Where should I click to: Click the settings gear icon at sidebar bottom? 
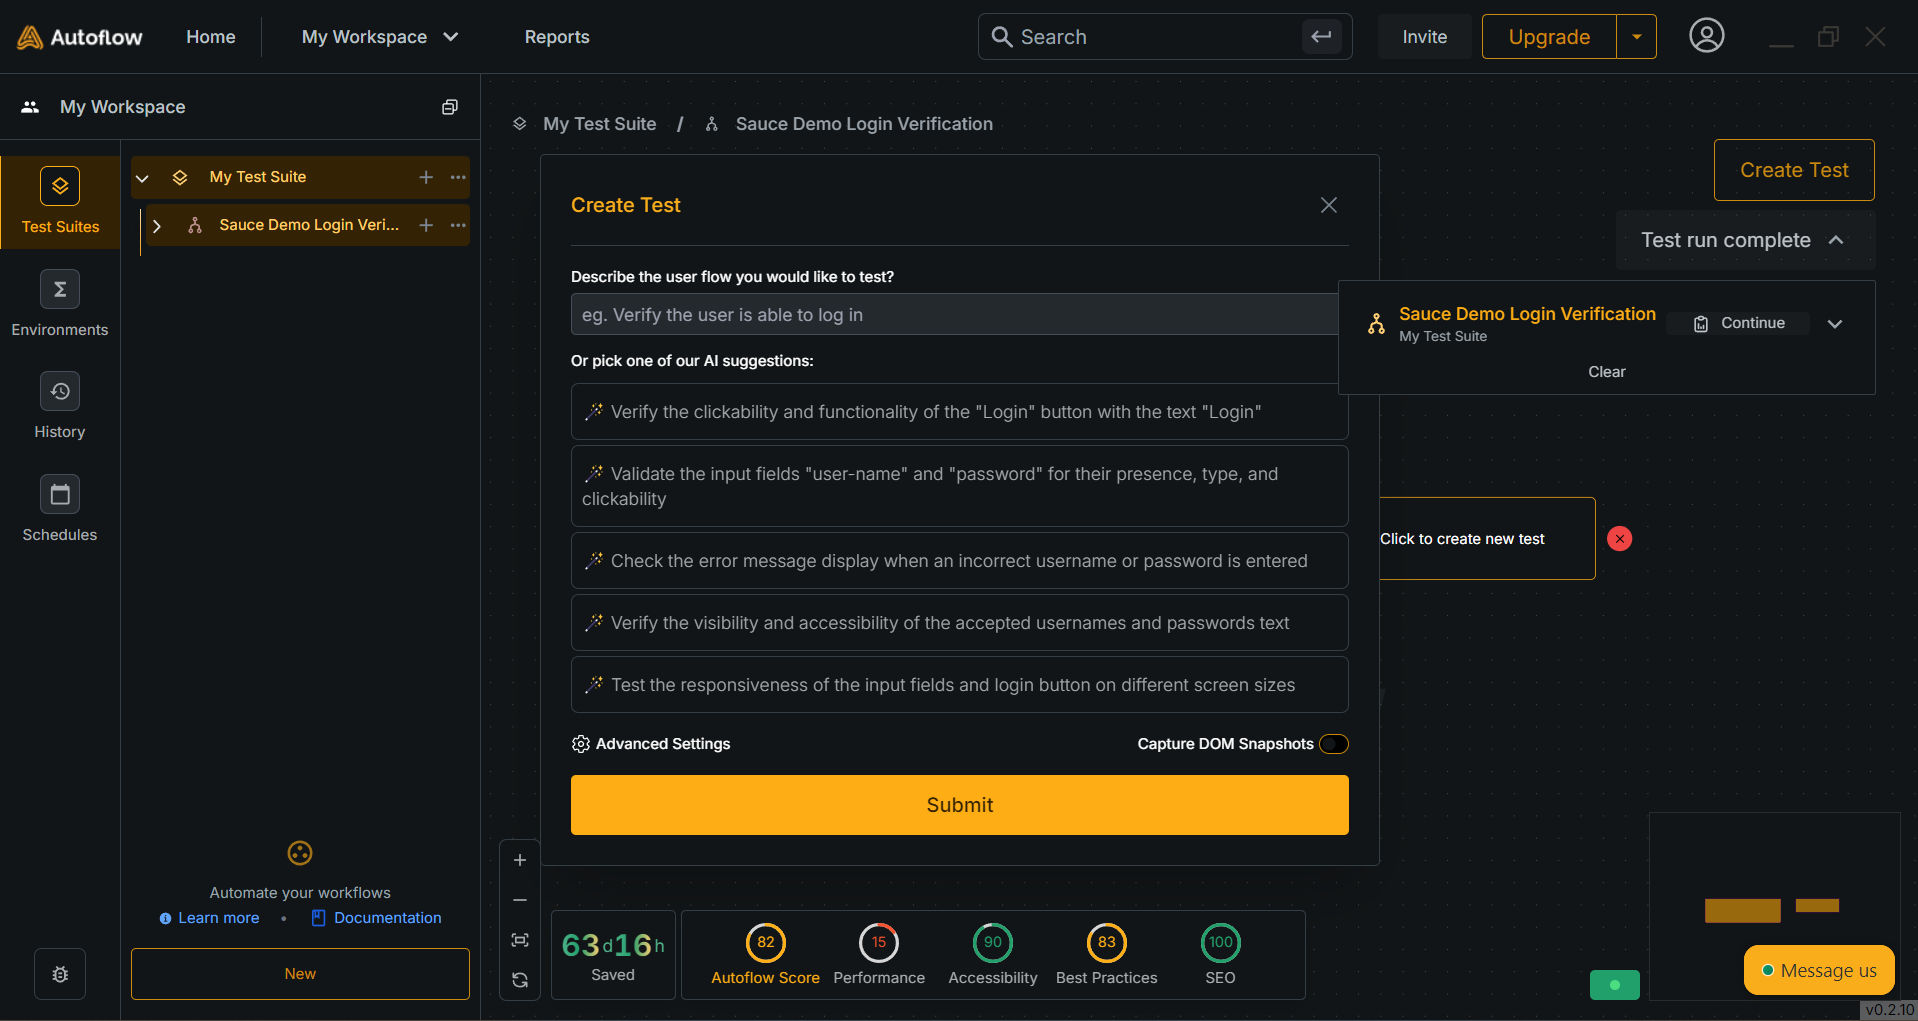60,974
